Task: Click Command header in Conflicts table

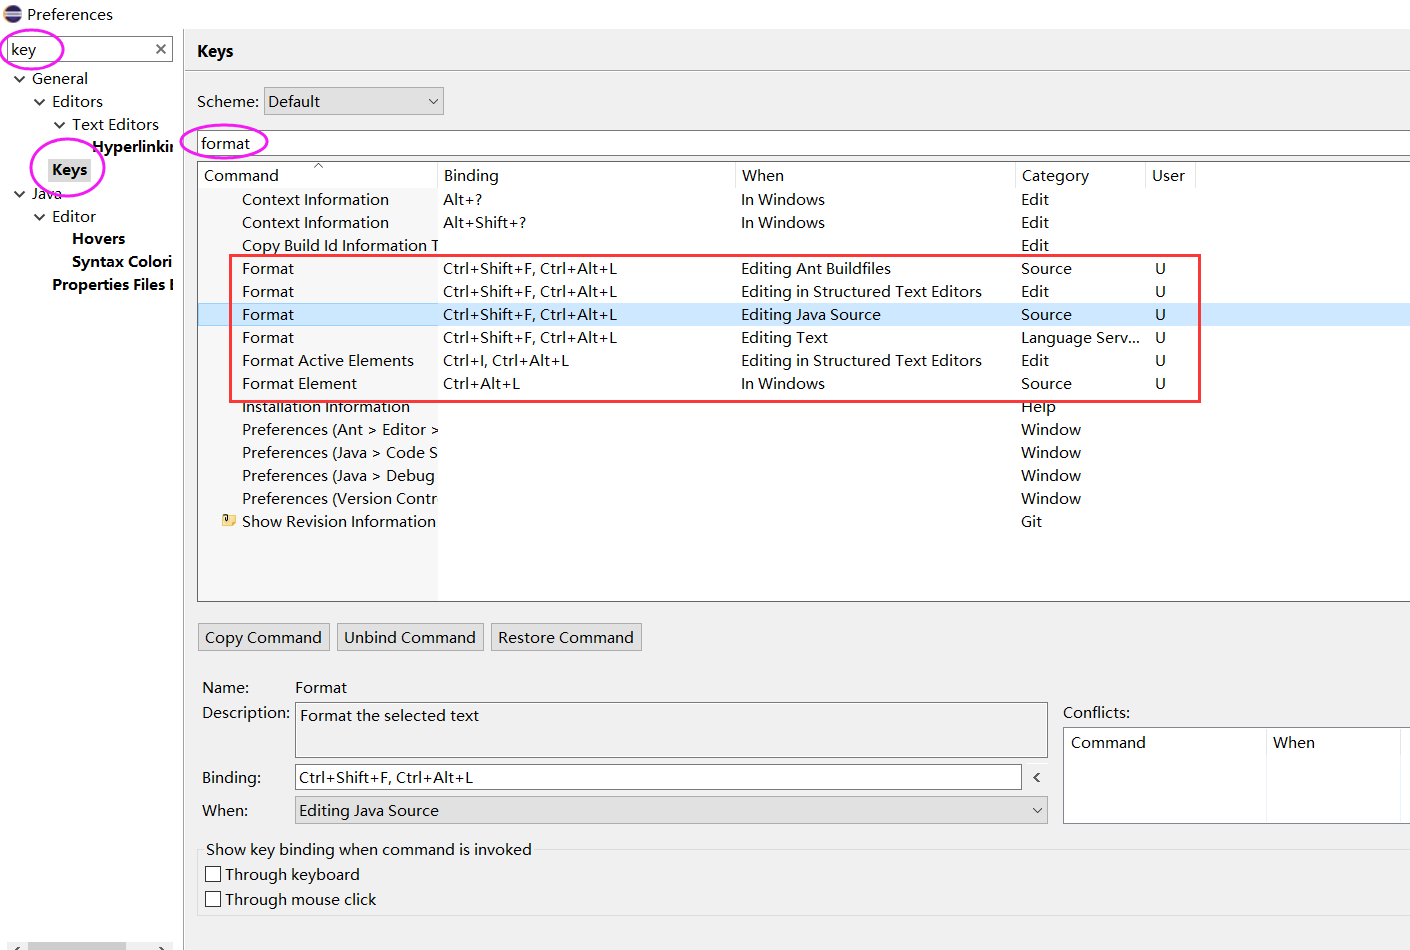Action: 1165,742
